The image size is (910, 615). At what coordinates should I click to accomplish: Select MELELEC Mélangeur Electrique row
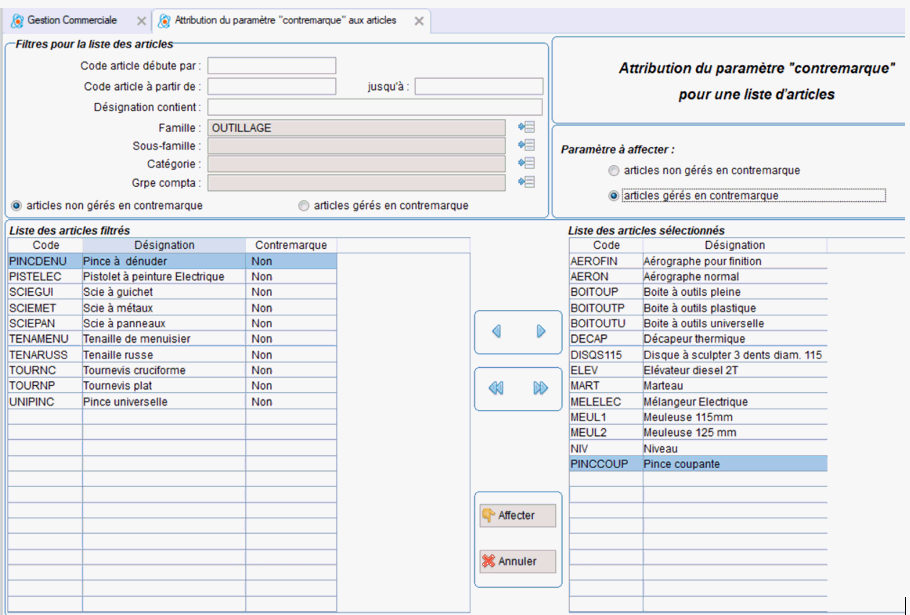698,401
